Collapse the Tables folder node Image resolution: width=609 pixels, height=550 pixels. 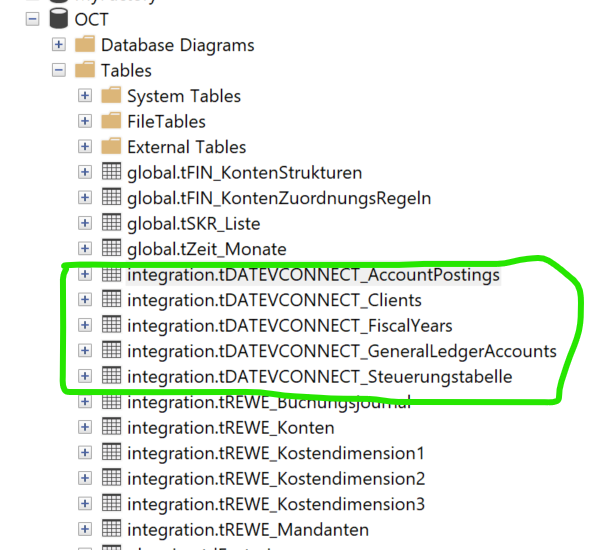(x=59, y=70)
